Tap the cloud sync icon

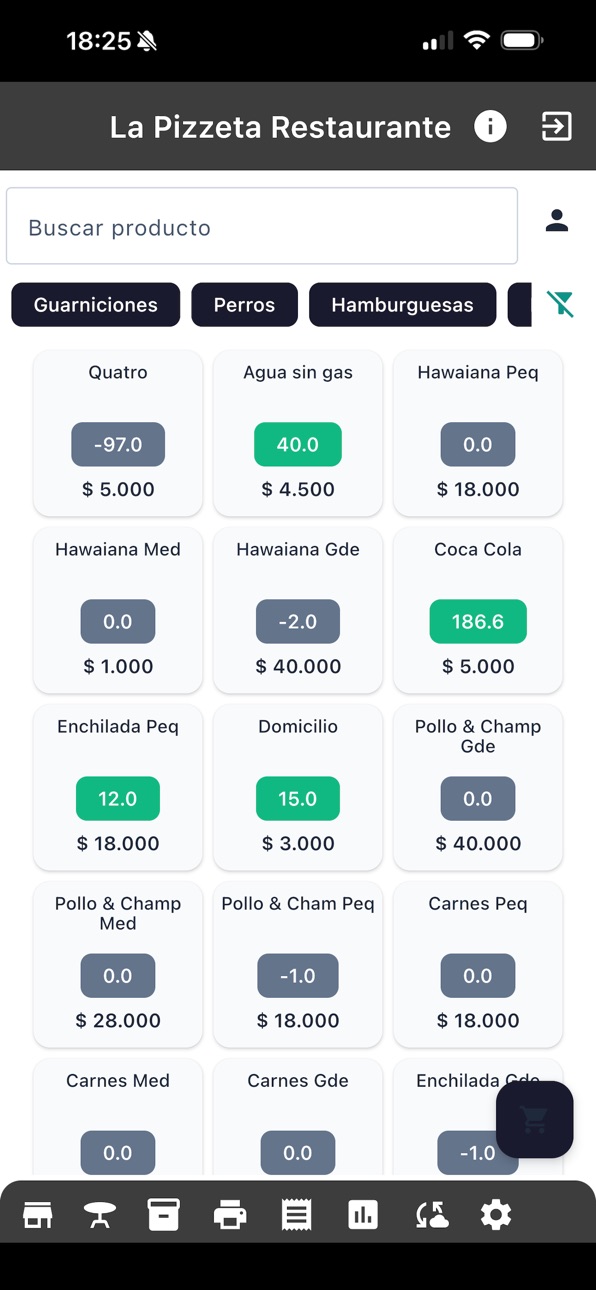(432, 1215)
